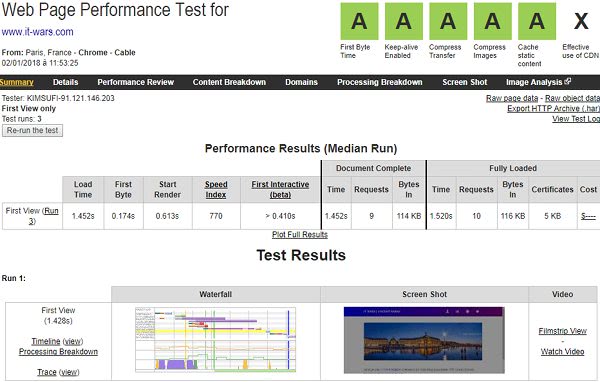Click the $---- cost link

tap(588, 216)
